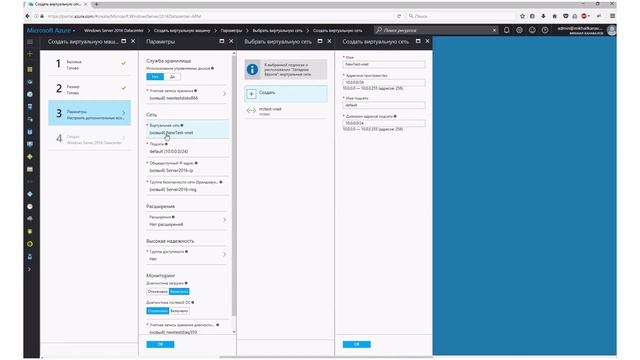Image resolution: width=640 pixels, height=360 pixels.
Task: Click the plus icon next to Создать
Action: point(251,94)
